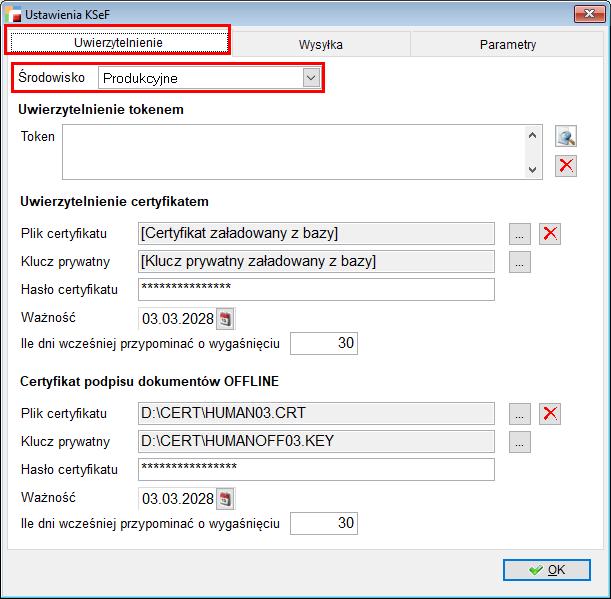Viewport: 611px width, 599px height.
Task: Remove authentication certificate with red X icon
Action: tap(549, 234)
